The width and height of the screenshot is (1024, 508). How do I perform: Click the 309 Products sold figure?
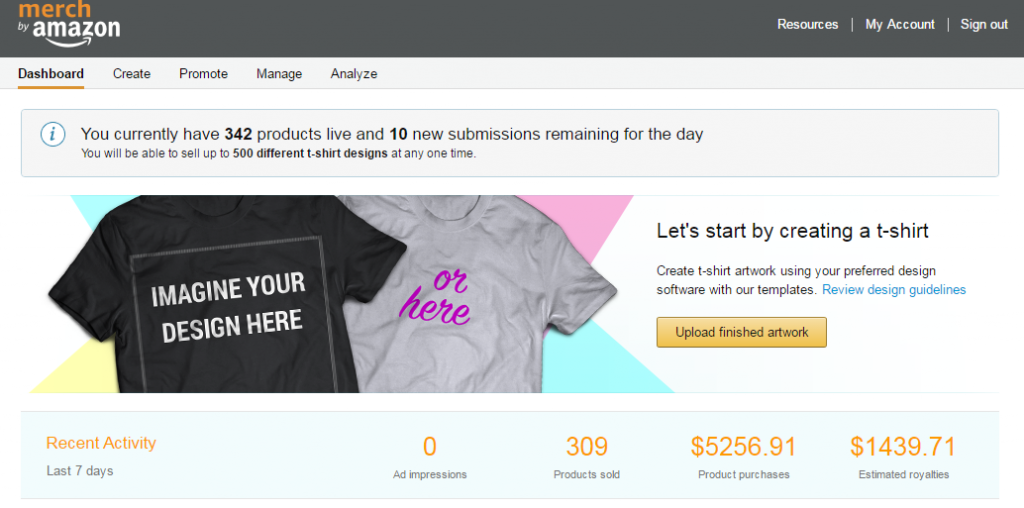point(586,447)
